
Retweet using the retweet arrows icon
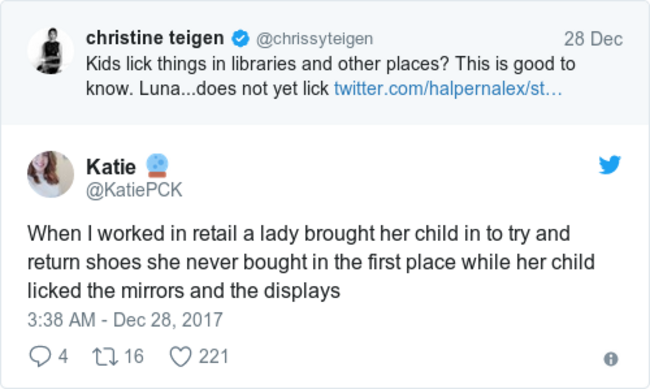point(105,357)
